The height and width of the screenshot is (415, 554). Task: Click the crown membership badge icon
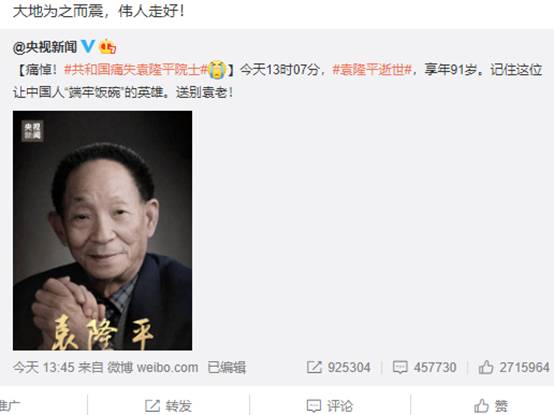pyautogui.click(x=108, y=47)
